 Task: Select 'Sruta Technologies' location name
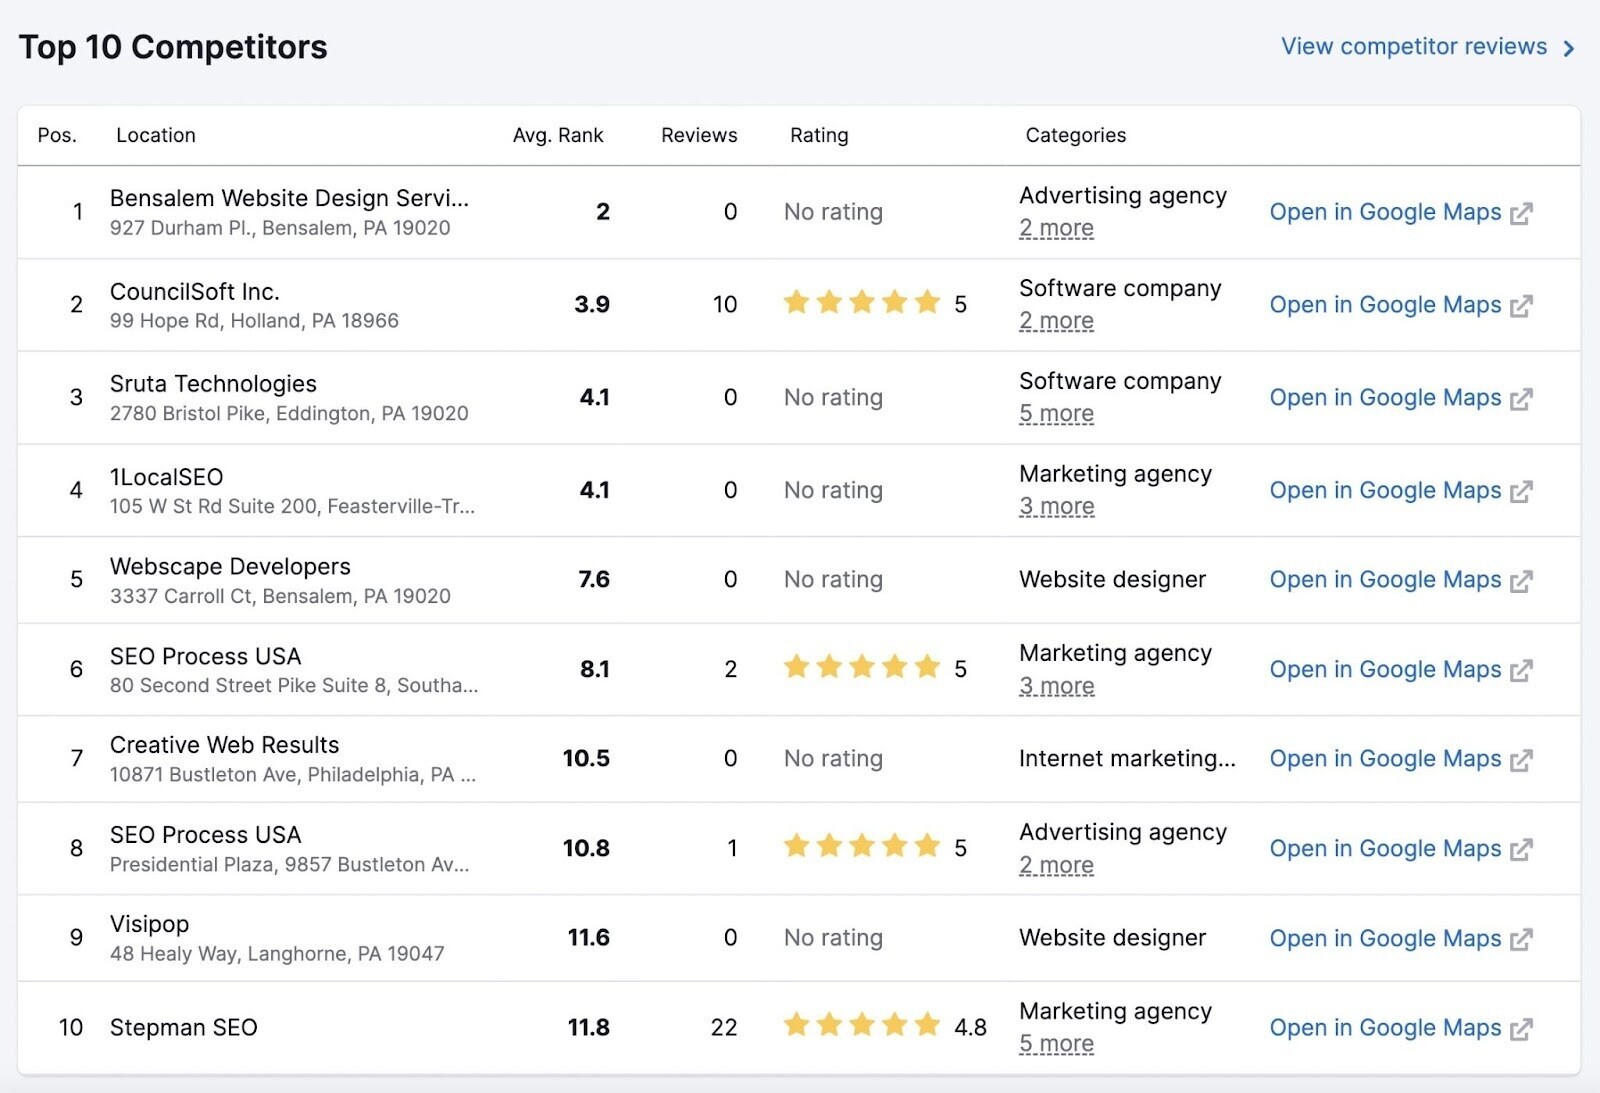pos(213,384)
